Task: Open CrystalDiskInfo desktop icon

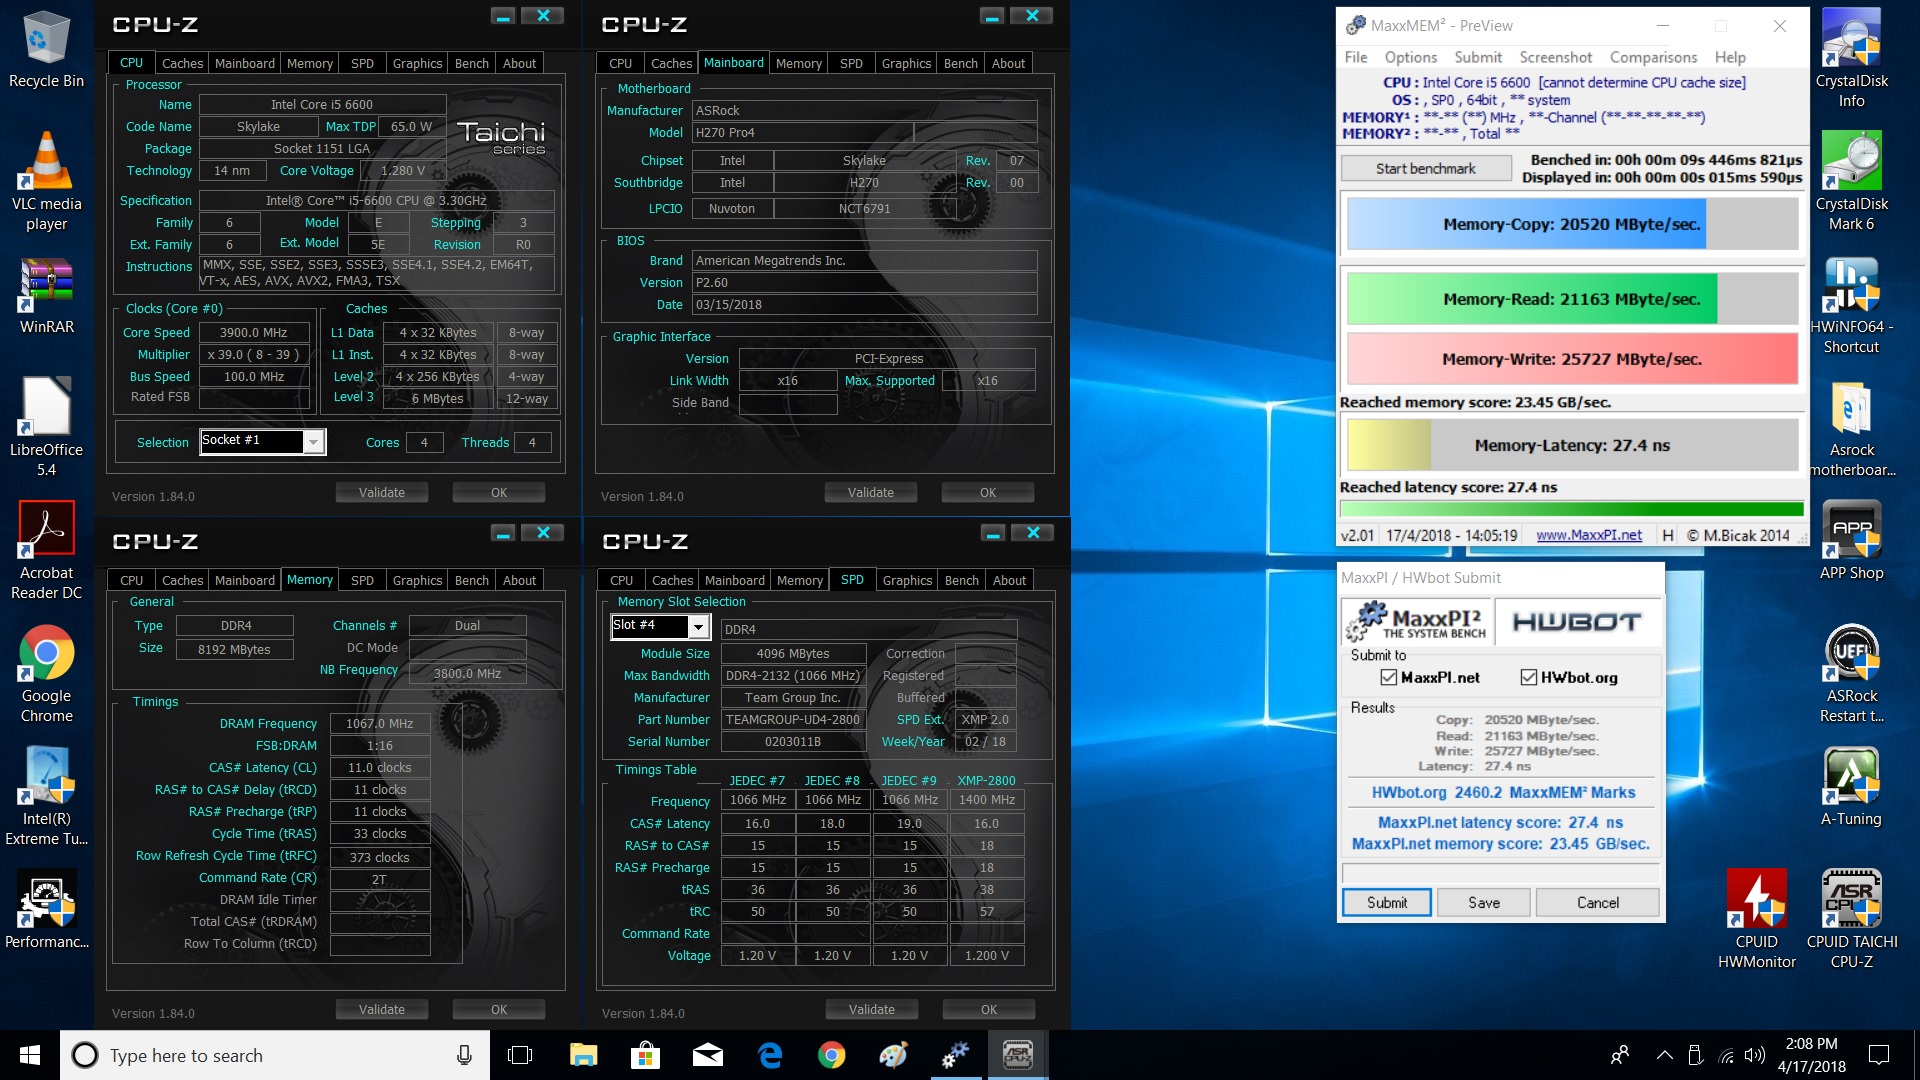Action: (x=1851, y=59)
